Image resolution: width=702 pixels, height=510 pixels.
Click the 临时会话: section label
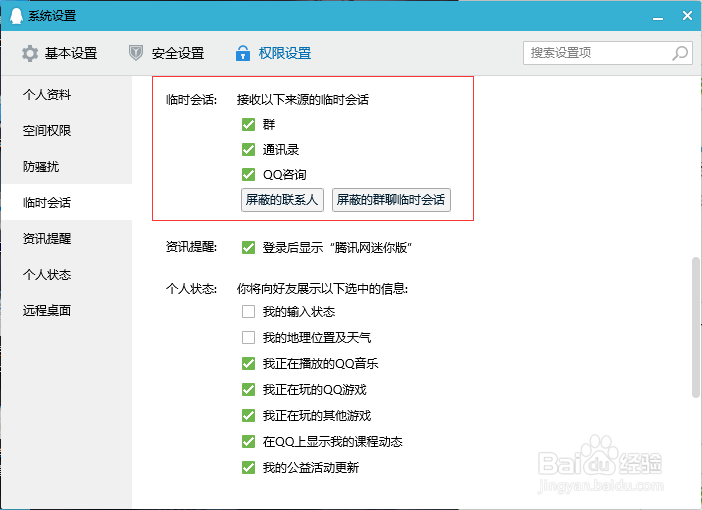click(191, 99)
